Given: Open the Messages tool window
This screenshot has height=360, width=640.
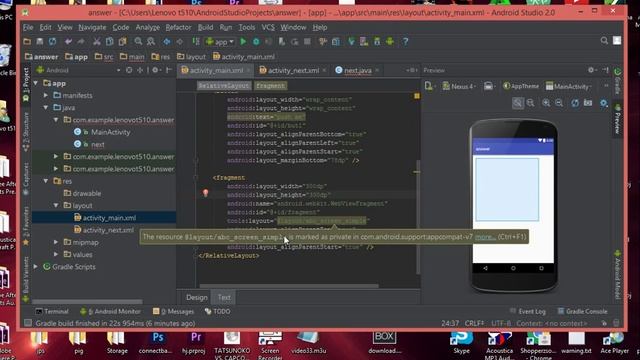Looking at the screenshot, I should coord(173,311).
